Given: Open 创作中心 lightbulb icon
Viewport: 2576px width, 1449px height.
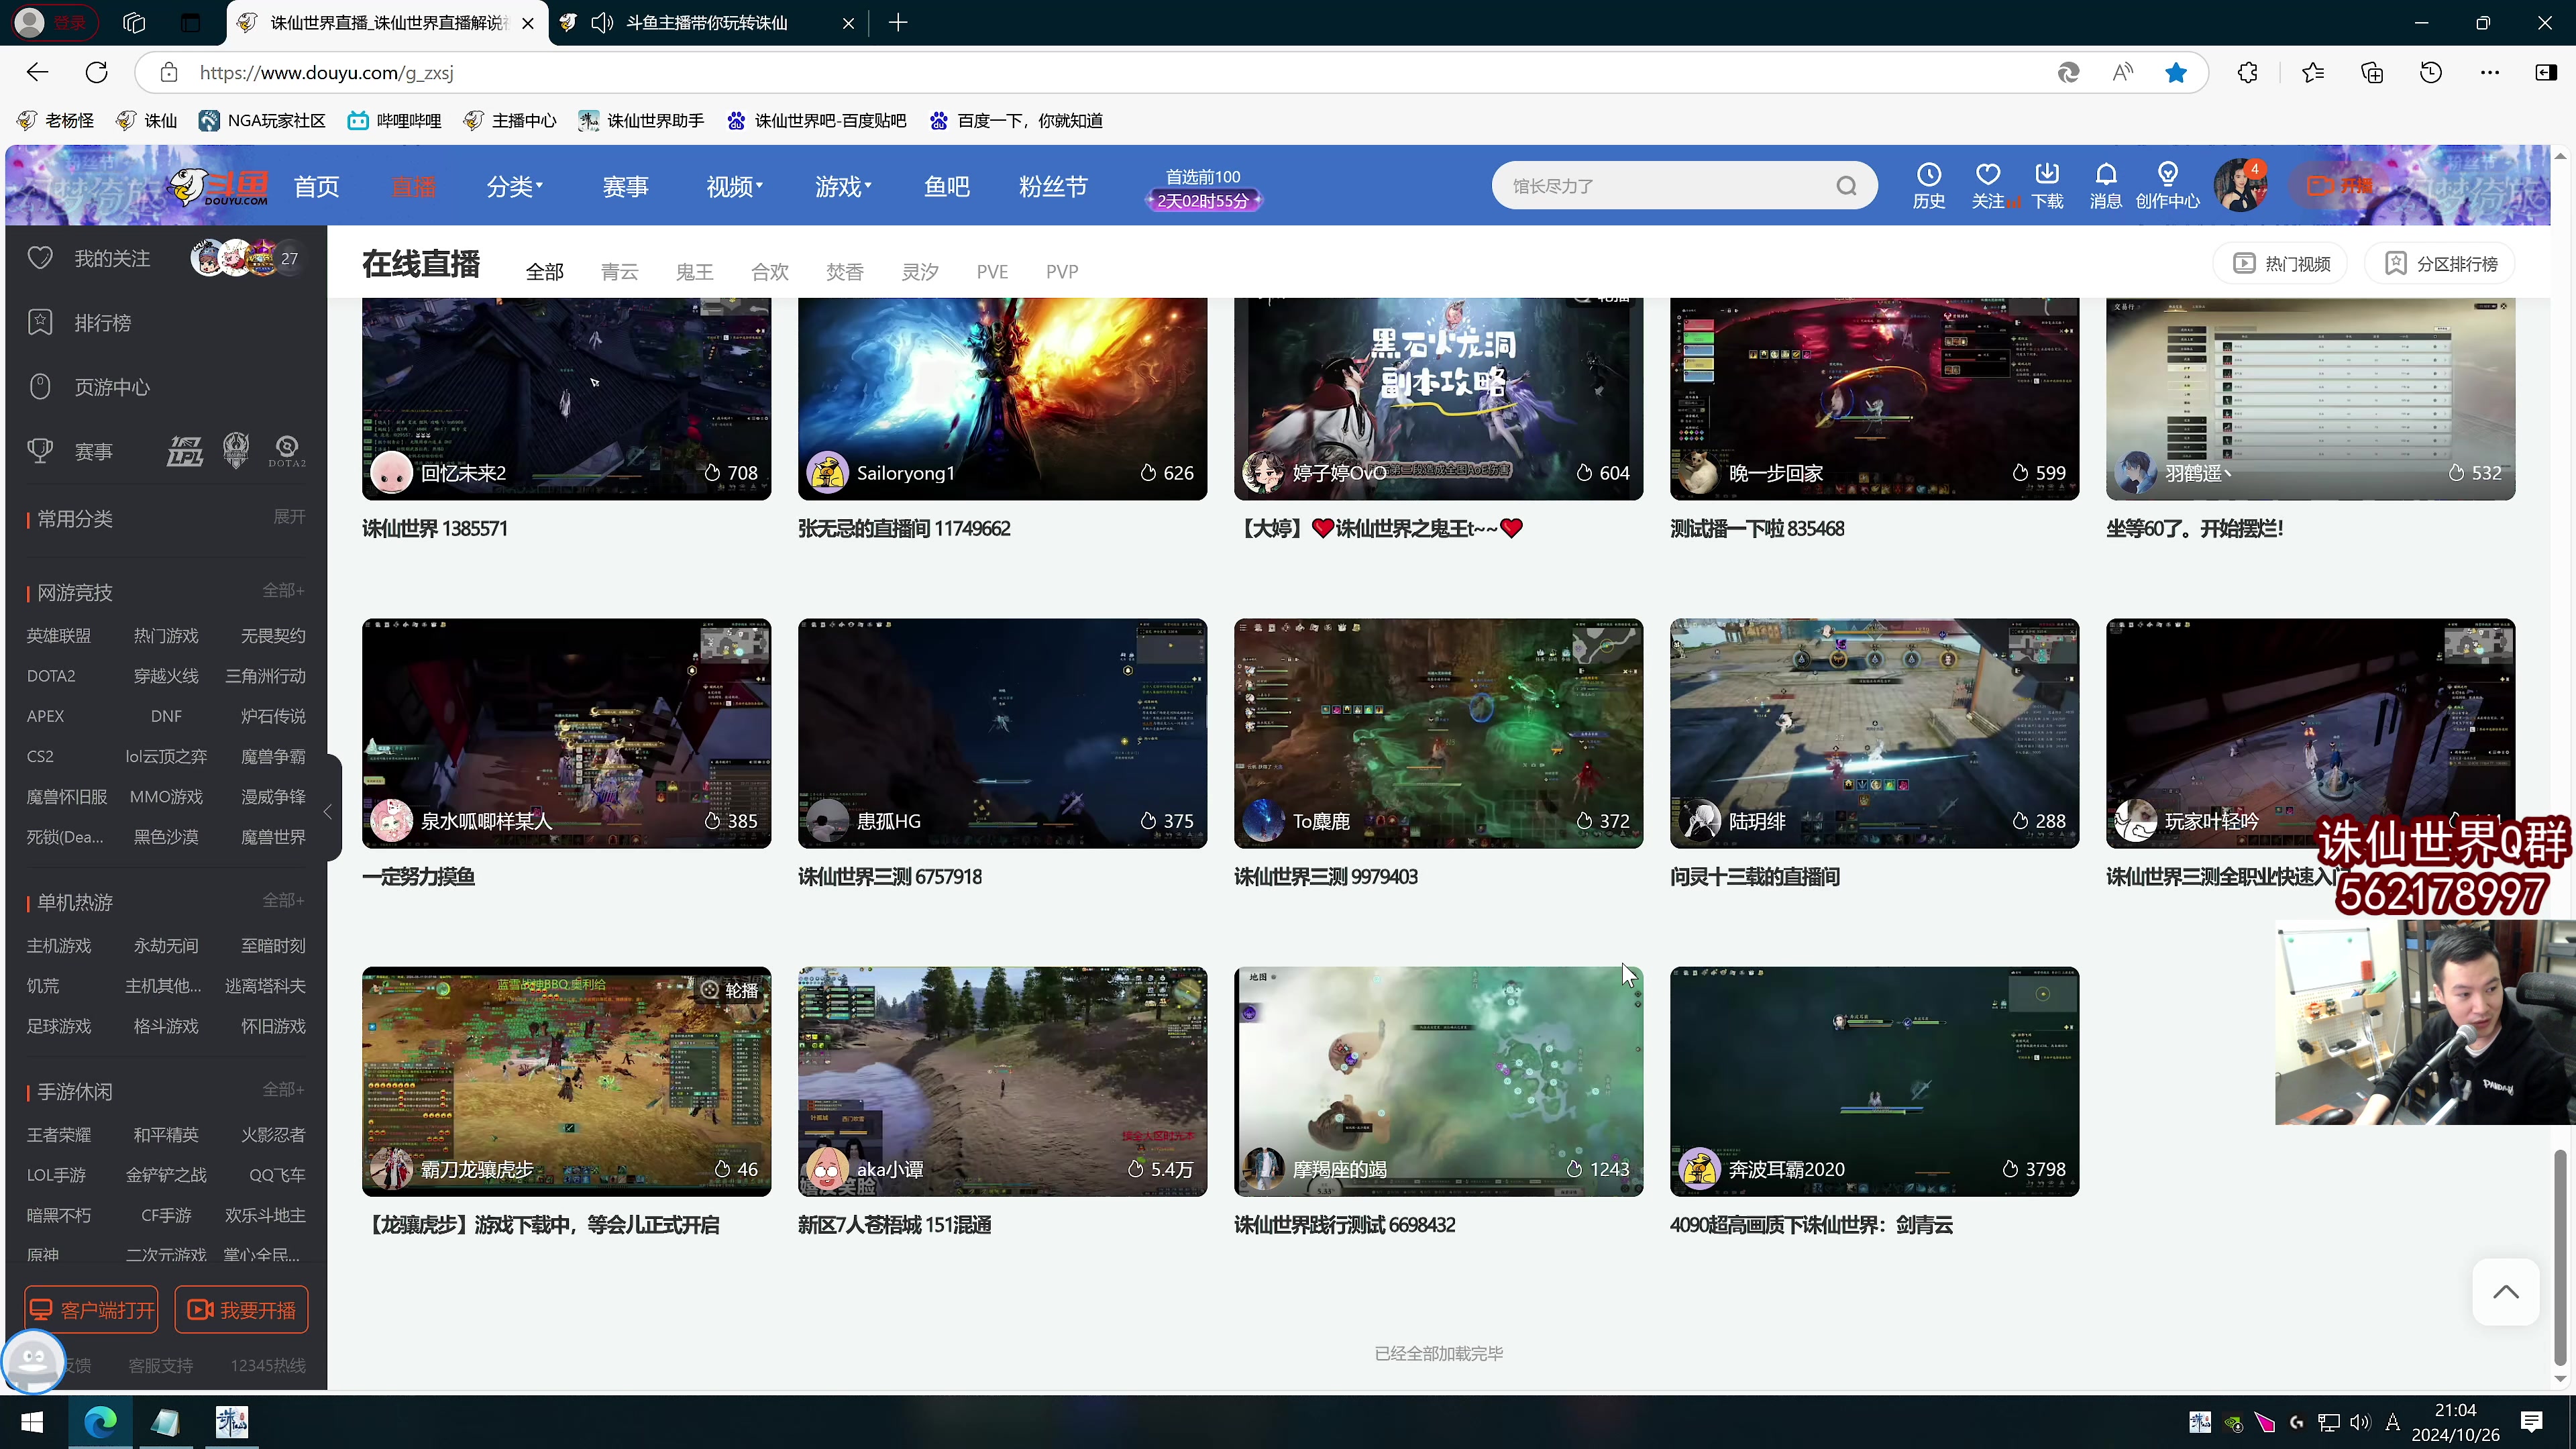Looking at the screenshot, I should click(2167, 186).
